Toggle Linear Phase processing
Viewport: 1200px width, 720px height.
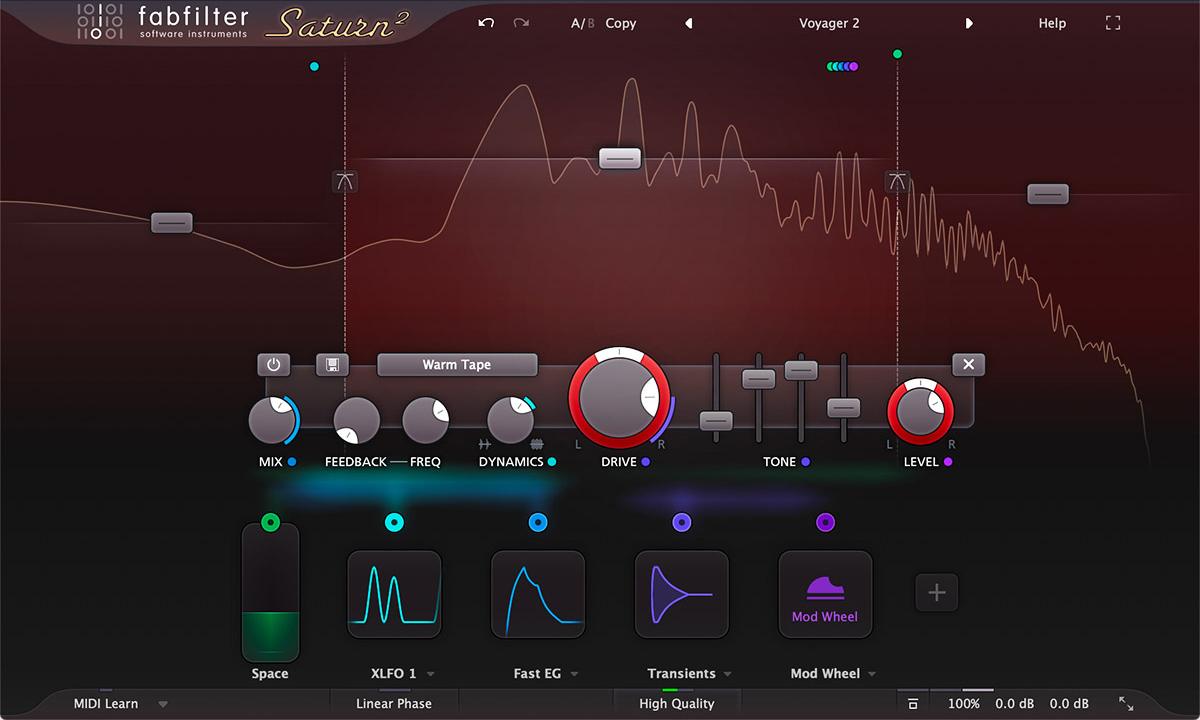click(x=394, y=703)
